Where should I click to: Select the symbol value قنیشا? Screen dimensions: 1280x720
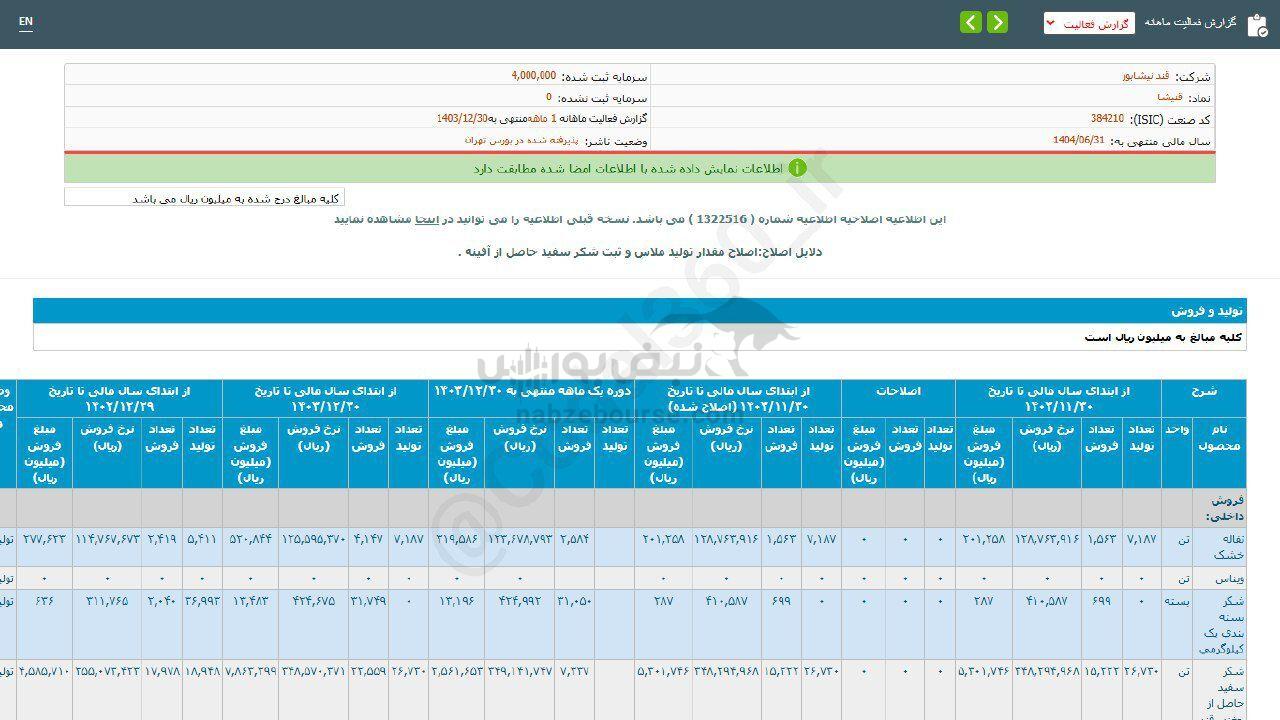[1169, 97]
